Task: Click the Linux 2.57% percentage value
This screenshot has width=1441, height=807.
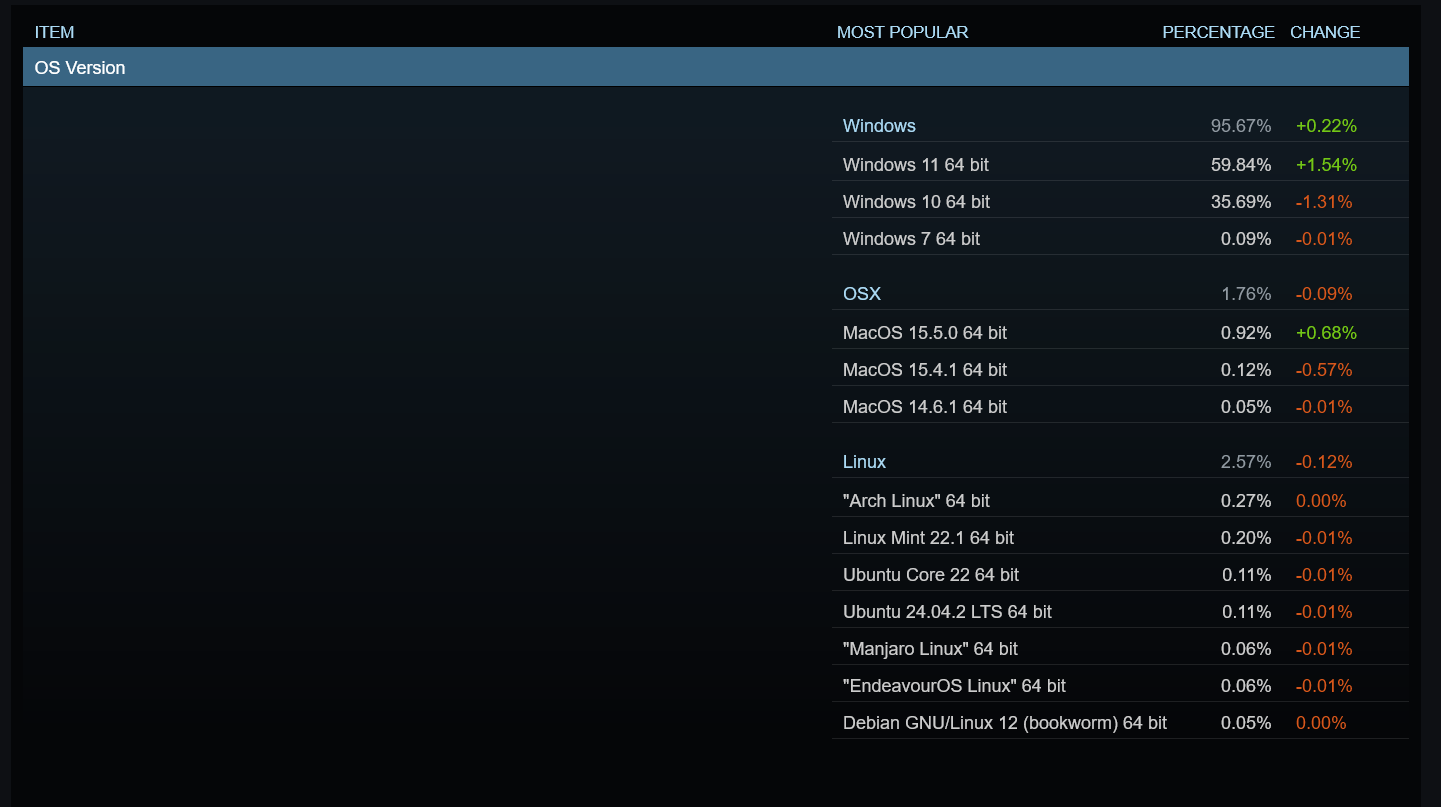Action: (x=1246, y=462)
